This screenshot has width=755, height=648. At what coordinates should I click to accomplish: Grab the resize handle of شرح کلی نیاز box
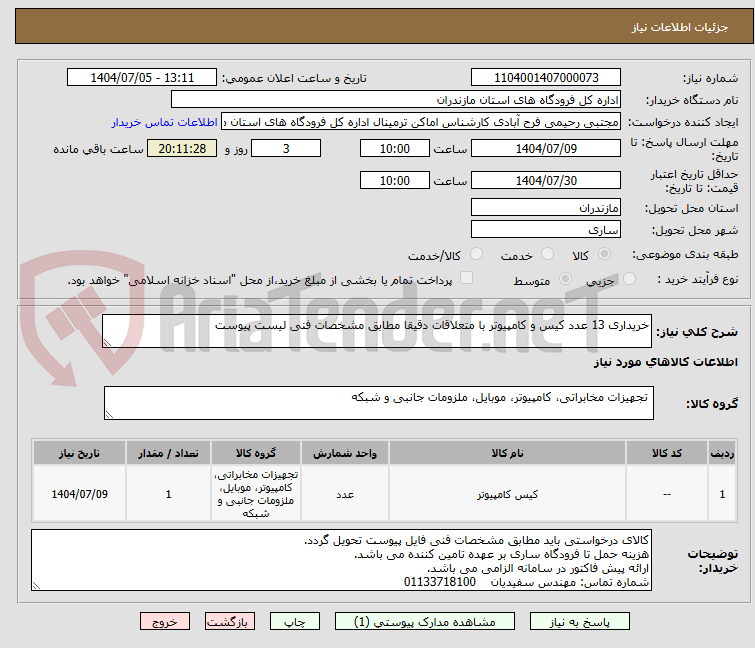tap(107, 343)
